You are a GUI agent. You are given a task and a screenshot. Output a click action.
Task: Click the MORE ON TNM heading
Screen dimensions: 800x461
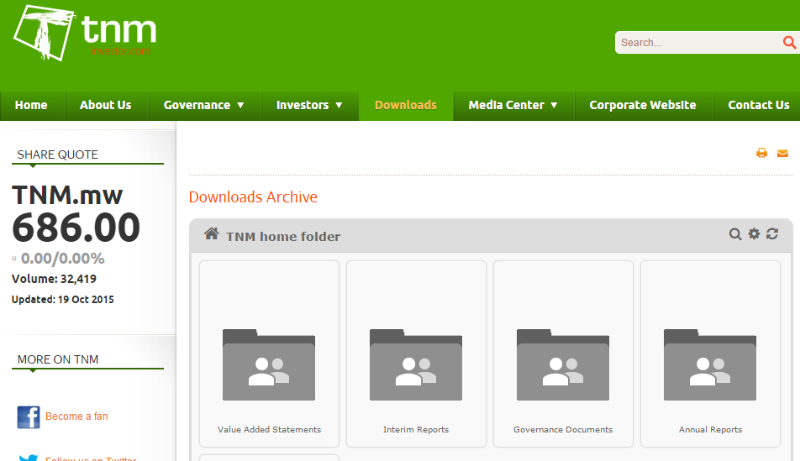click(x=58, y=360)
